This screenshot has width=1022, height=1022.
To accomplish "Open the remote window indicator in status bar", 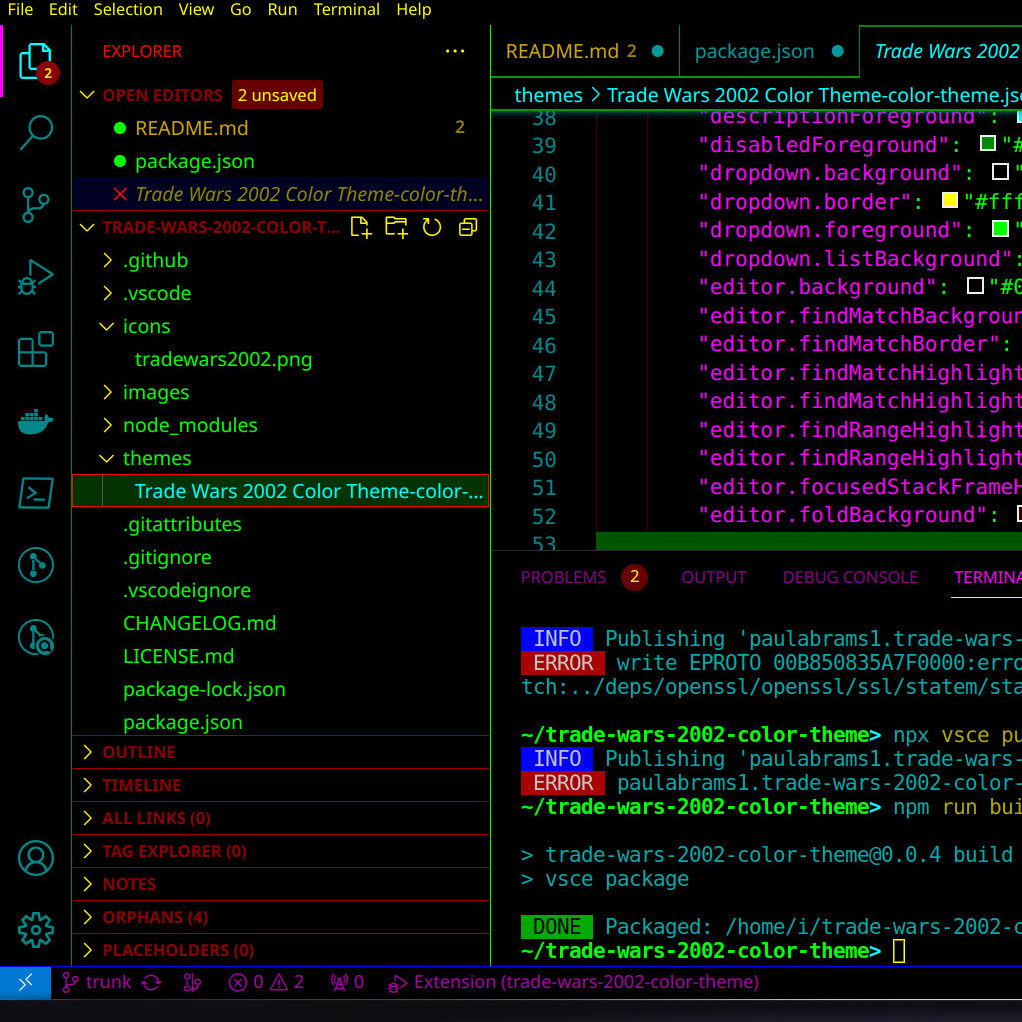I will (25, 982).
